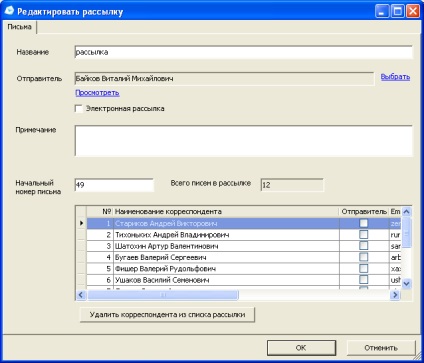Click the Выбрать link

(395, 77)
